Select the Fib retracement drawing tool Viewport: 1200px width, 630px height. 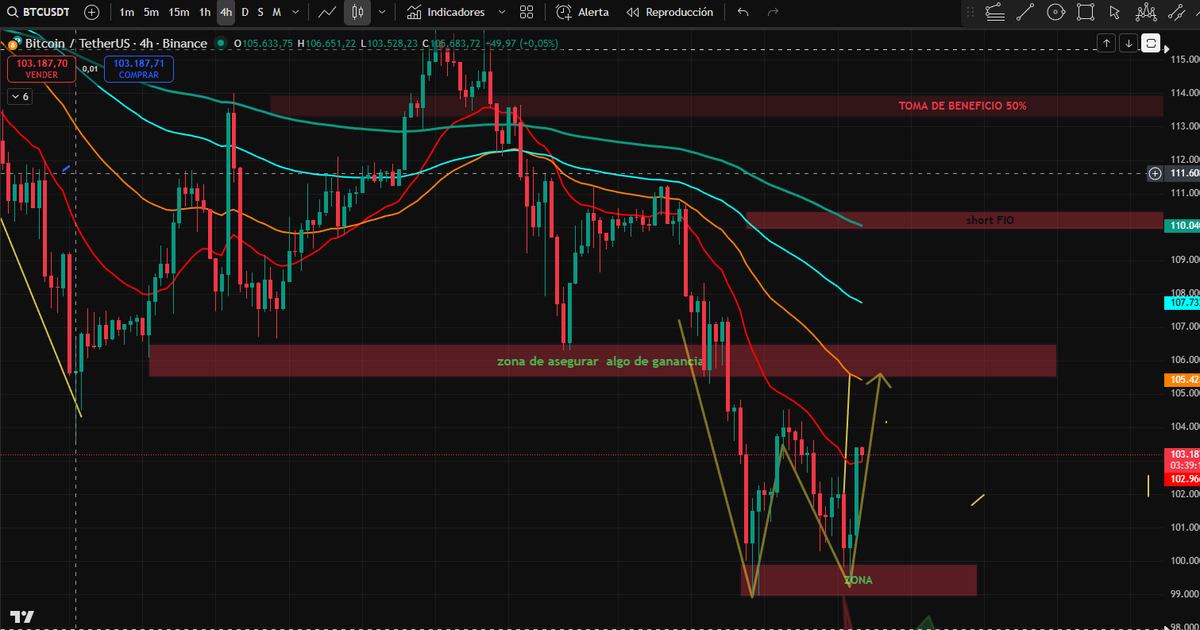pyautogui.click(x=994, y=12)
